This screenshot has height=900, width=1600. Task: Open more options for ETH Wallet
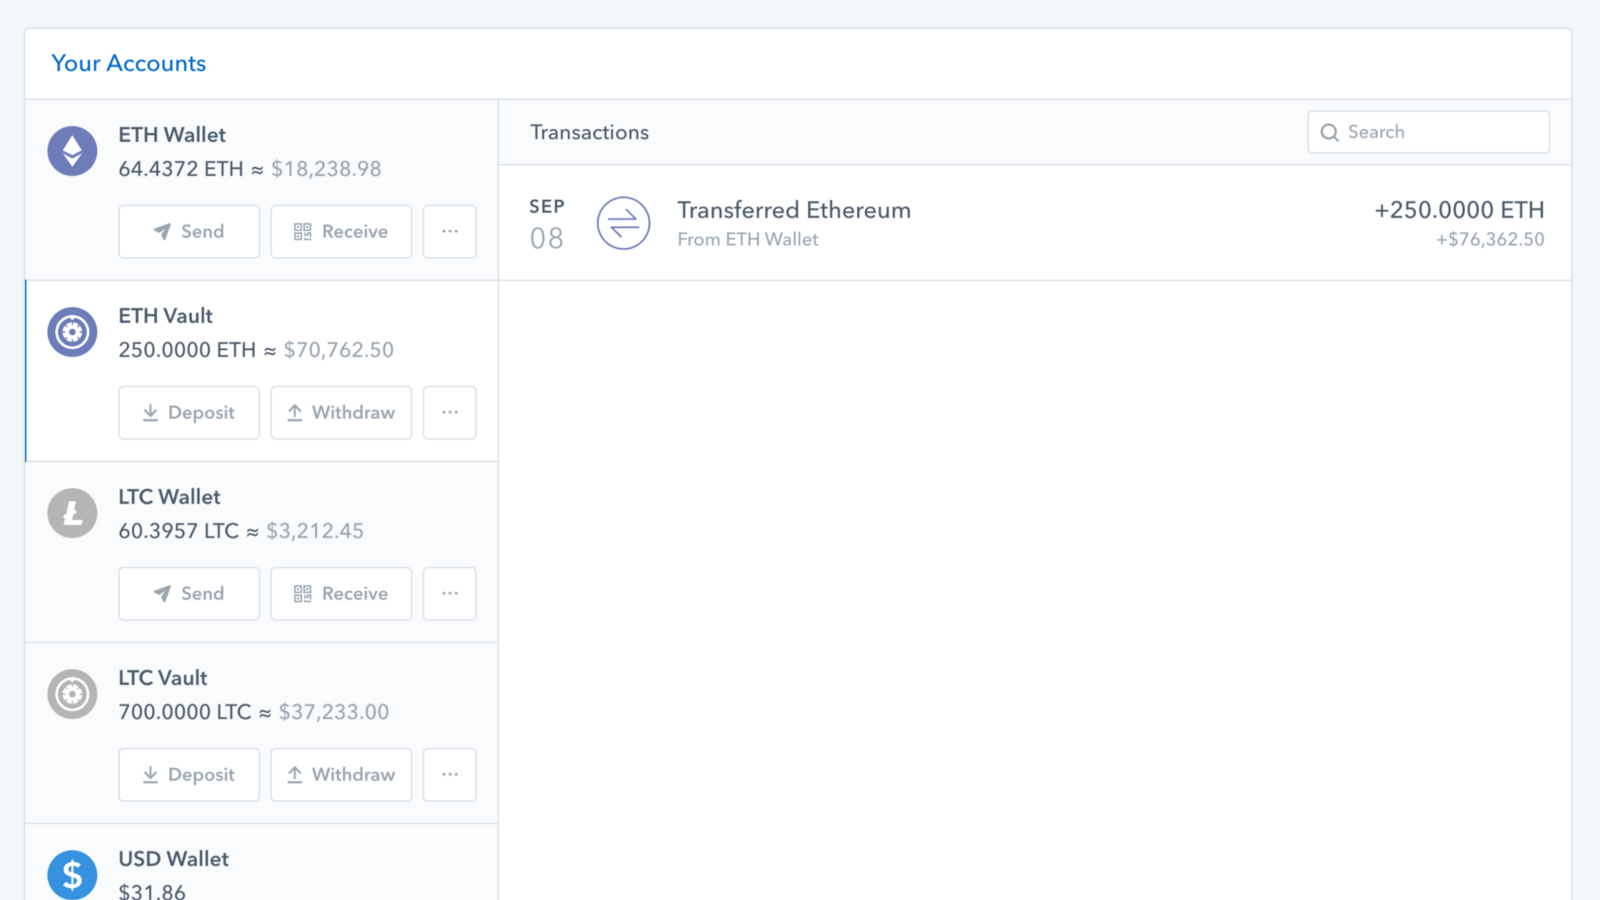coord(450,231)
